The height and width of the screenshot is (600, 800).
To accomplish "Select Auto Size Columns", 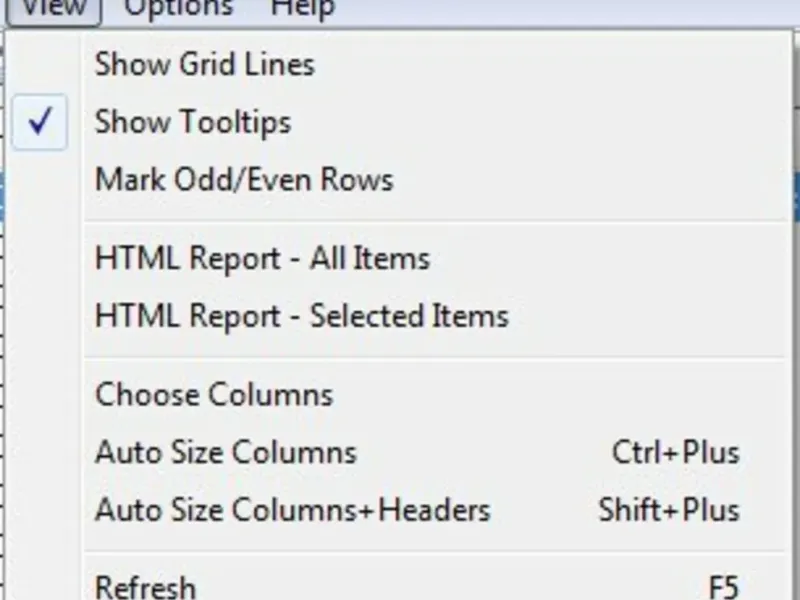I will tap(225, 452).
